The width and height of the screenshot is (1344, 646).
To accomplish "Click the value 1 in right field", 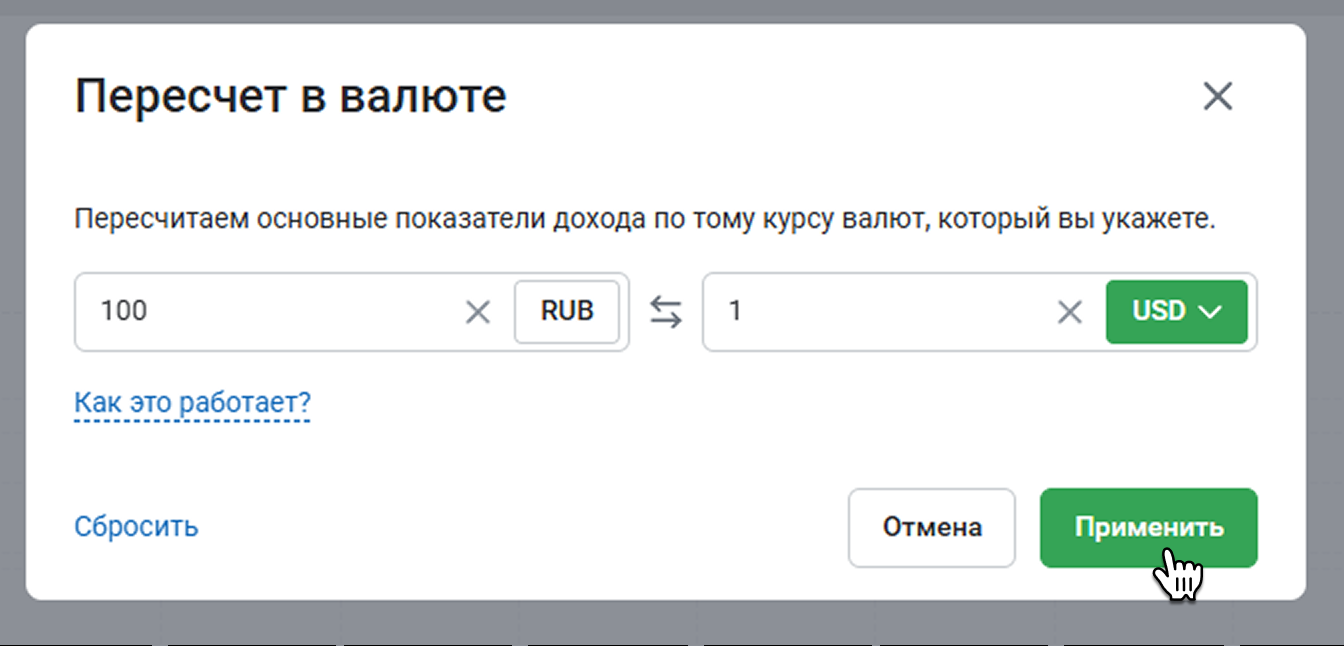I will 736,312.
